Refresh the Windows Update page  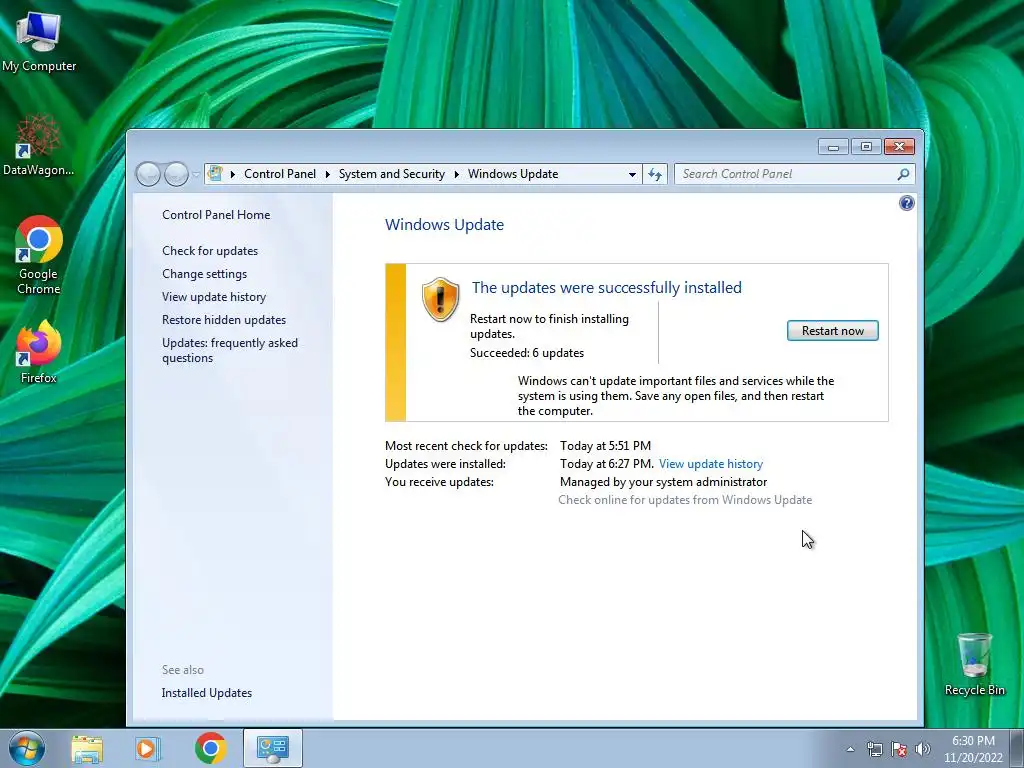click(x=655, y=174)
